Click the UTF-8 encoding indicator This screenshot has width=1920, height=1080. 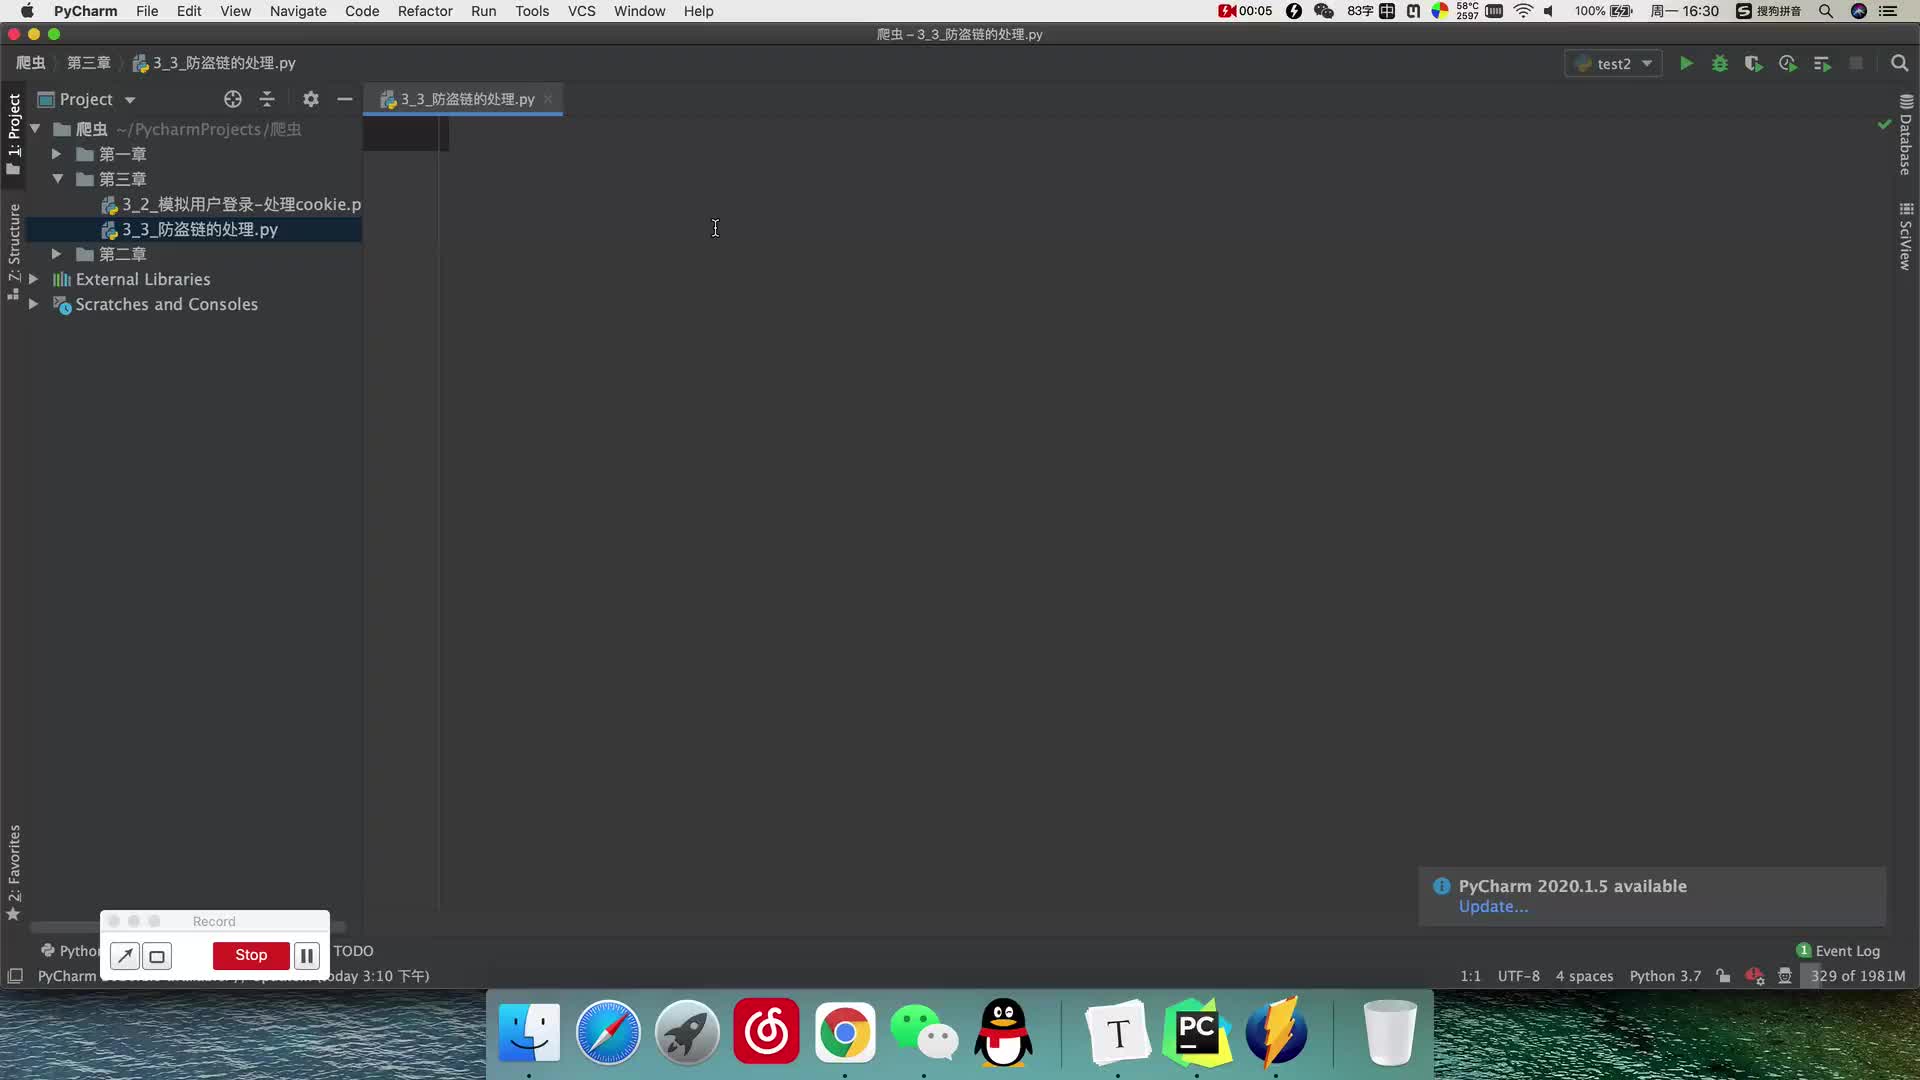click(1518, 976)
